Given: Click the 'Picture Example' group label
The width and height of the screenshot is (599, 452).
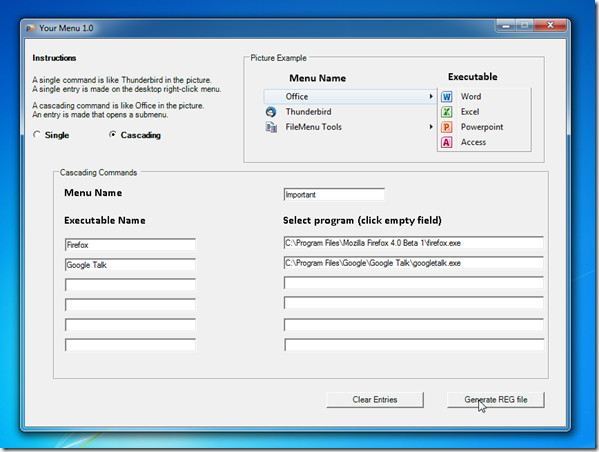Looking at the screenshot, I should click(278, 58).
